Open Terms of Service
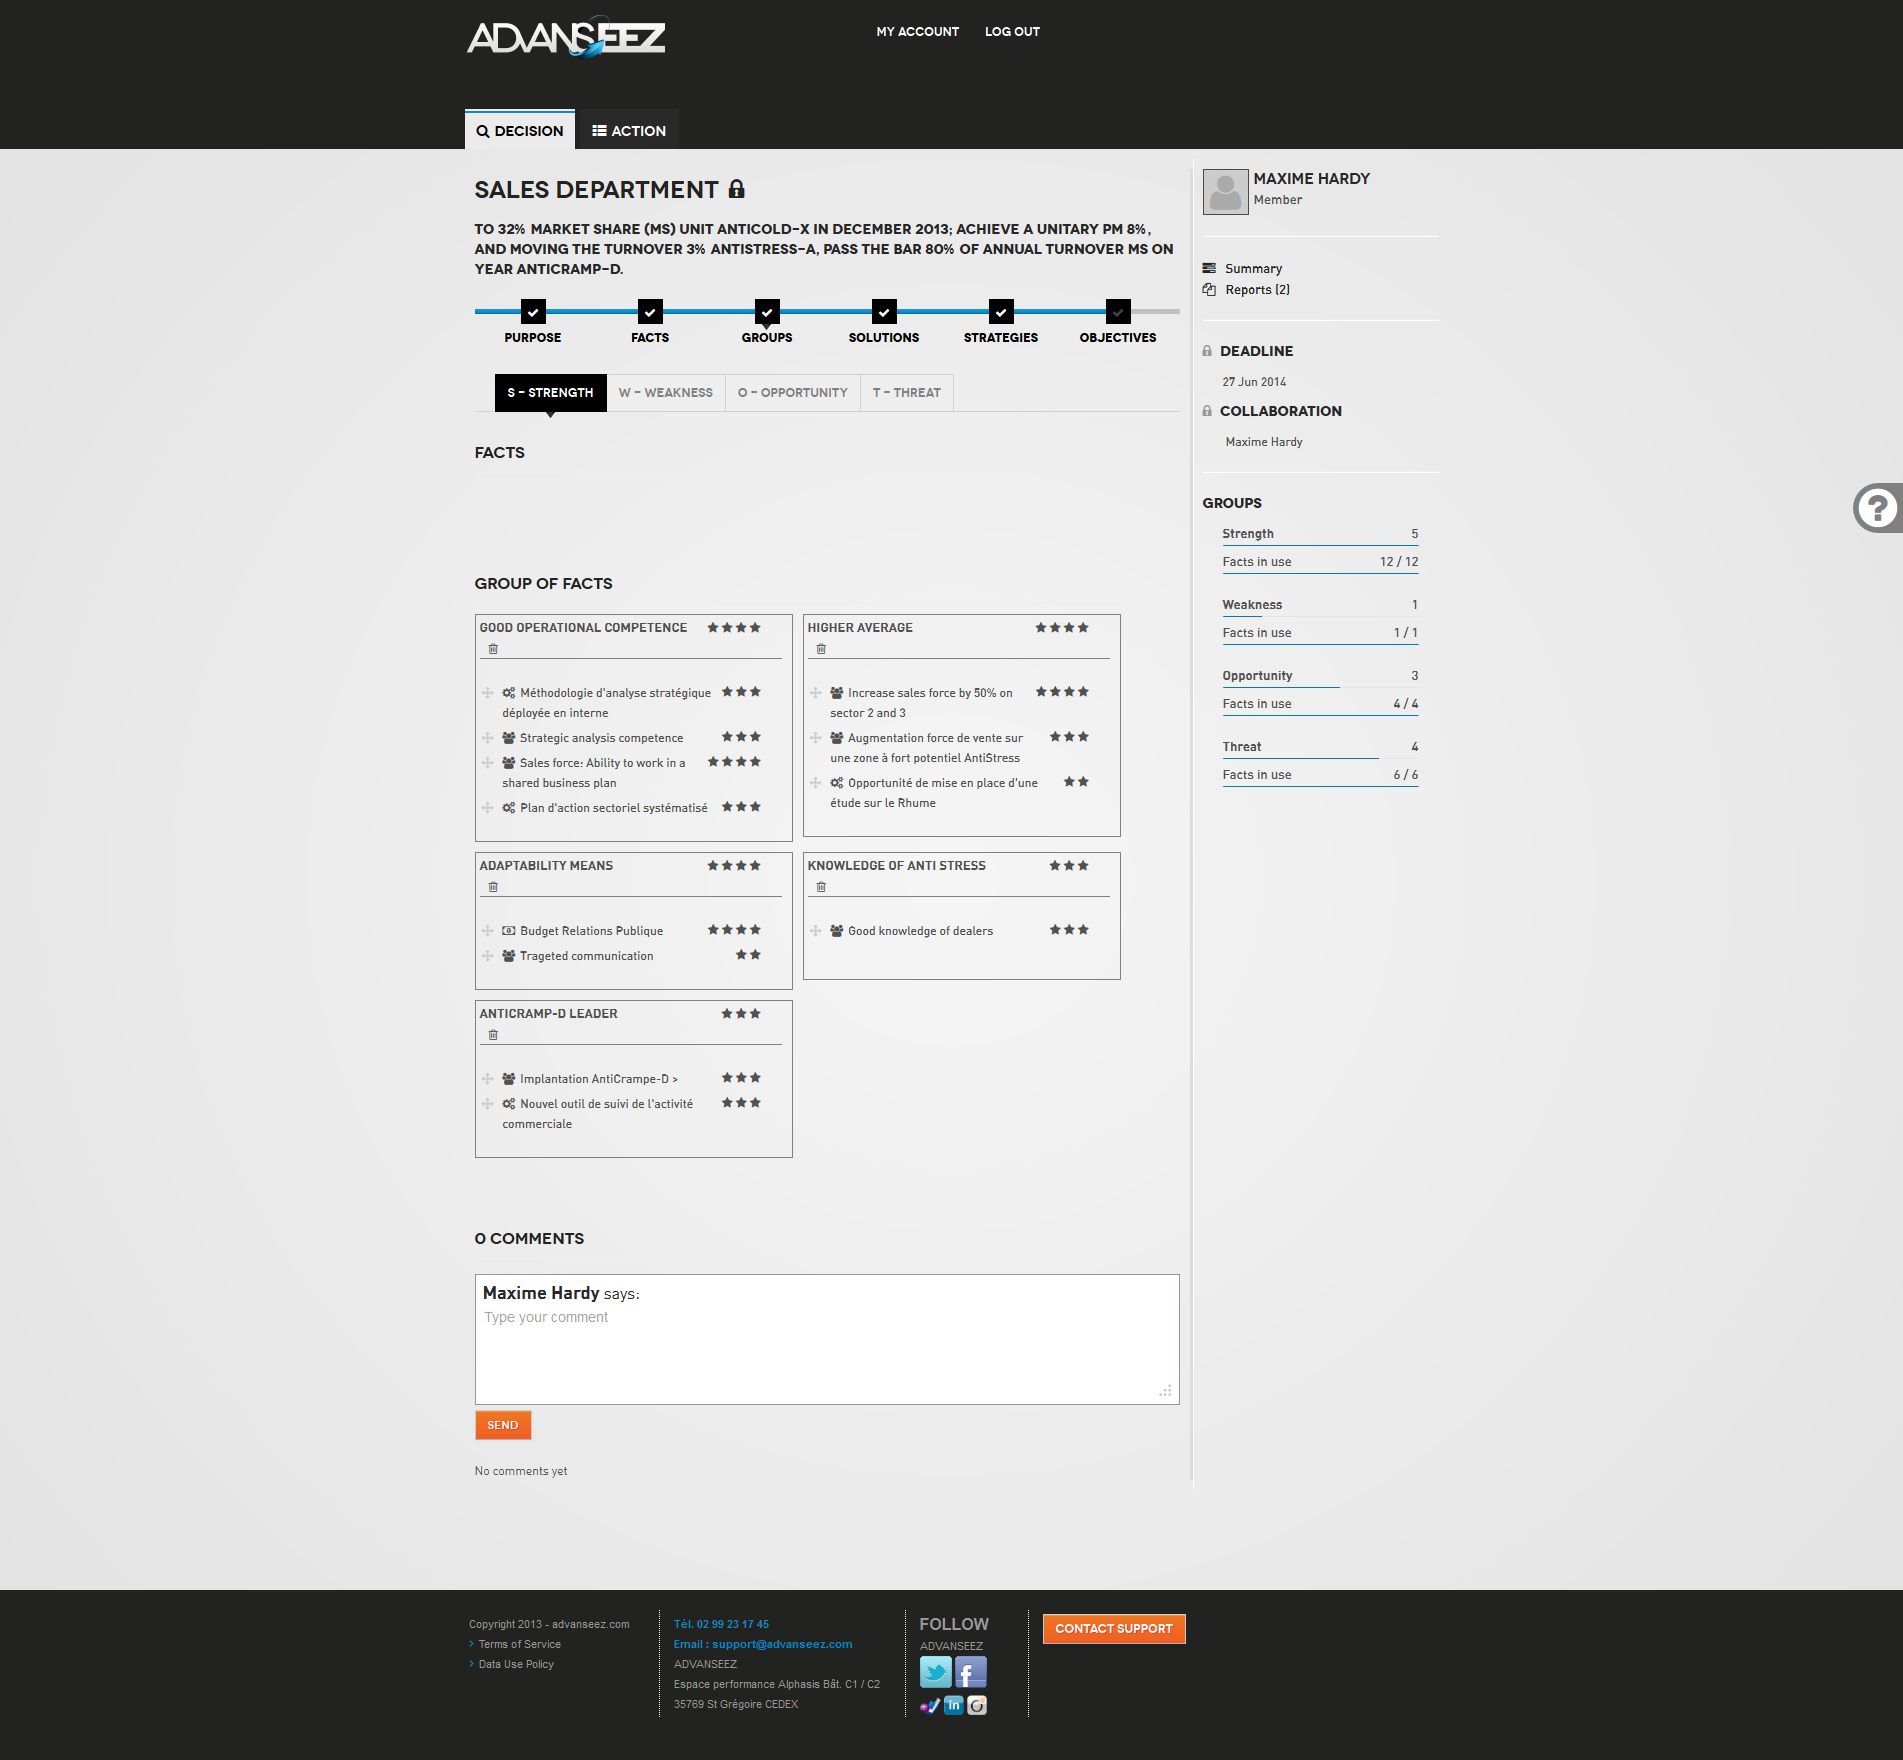1903x1760 pixels. [x=519, y=1644]
